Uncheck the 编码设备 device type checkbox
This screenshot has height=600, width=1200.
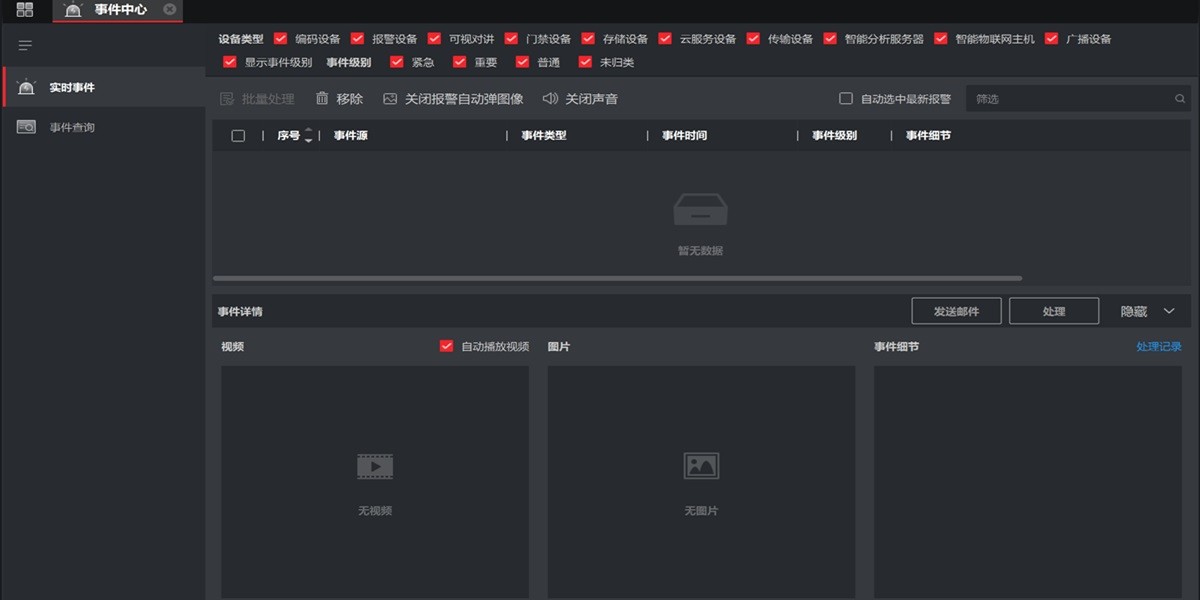280,39
